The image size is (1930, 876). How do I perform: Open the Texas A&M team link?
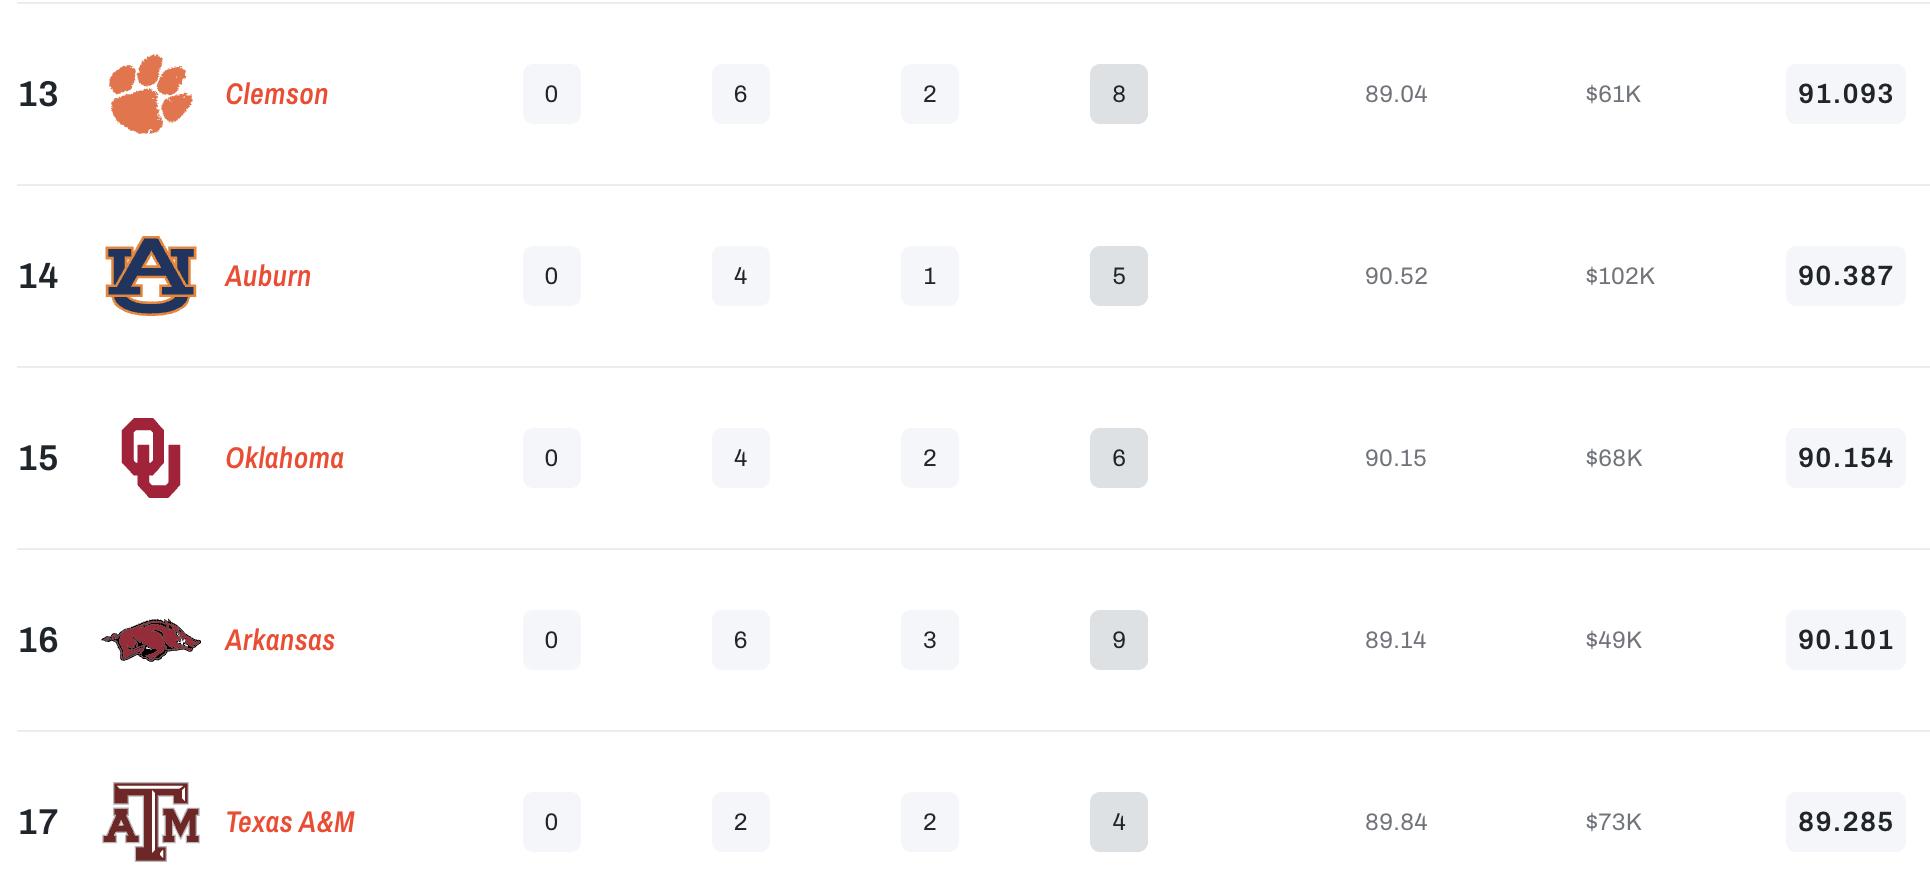pos(290,822)
